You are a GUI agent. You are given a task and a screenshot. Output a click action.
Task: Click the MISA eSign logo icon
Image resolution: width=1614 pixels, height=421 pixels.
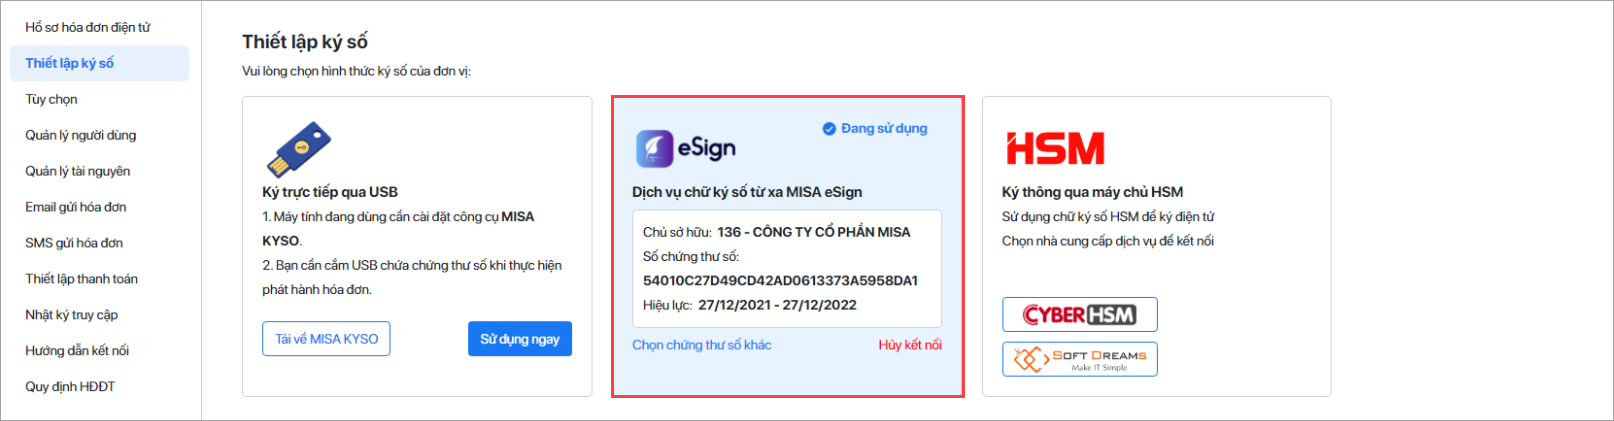pos(654,148)
